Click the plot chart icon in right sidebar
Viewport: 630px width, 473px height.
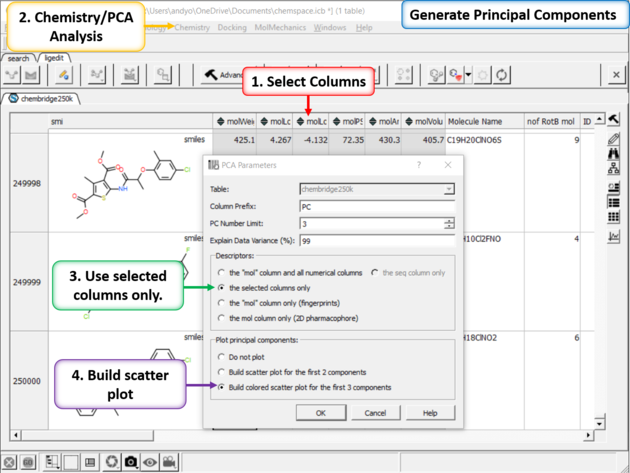tap(614, 235)
